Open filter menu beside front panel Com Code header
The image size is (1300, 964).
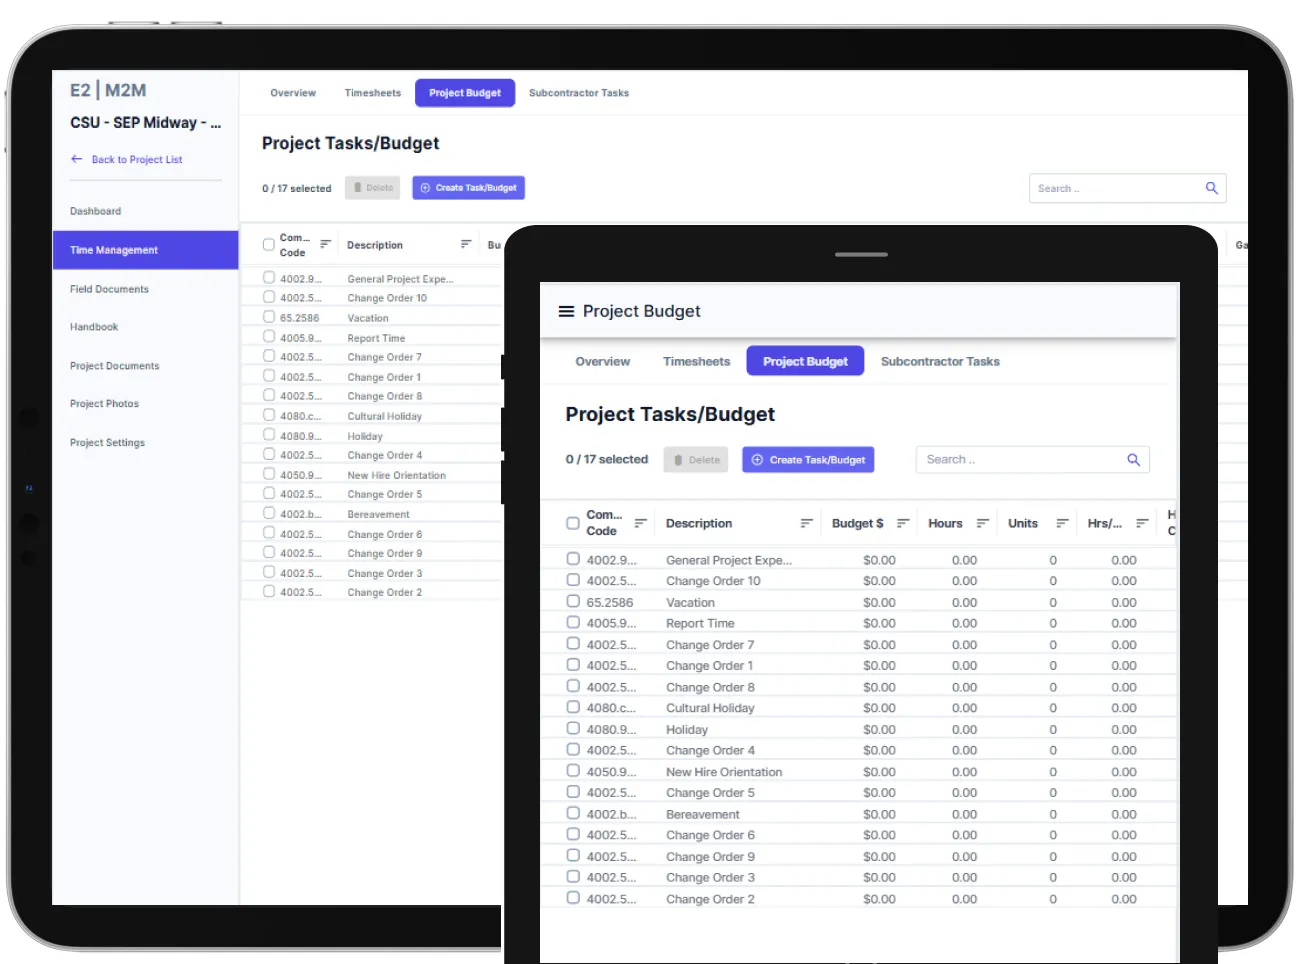coord(641,523)
